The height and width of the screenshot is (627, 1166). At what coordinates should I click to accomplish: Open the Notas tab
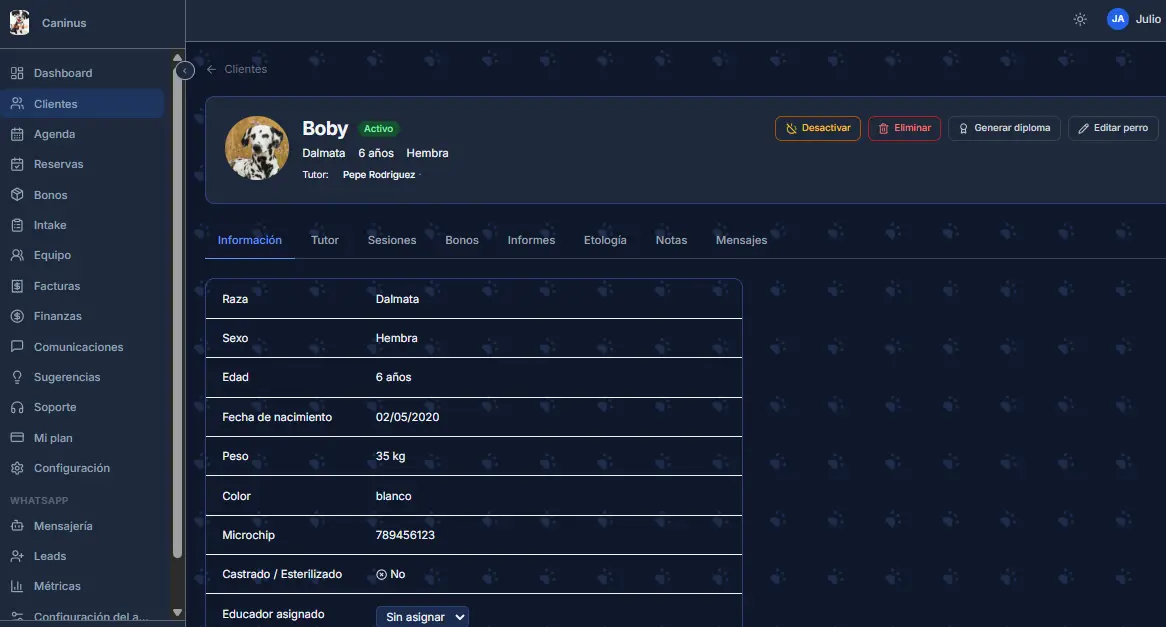pyautogui.click(x=671, y=240)
